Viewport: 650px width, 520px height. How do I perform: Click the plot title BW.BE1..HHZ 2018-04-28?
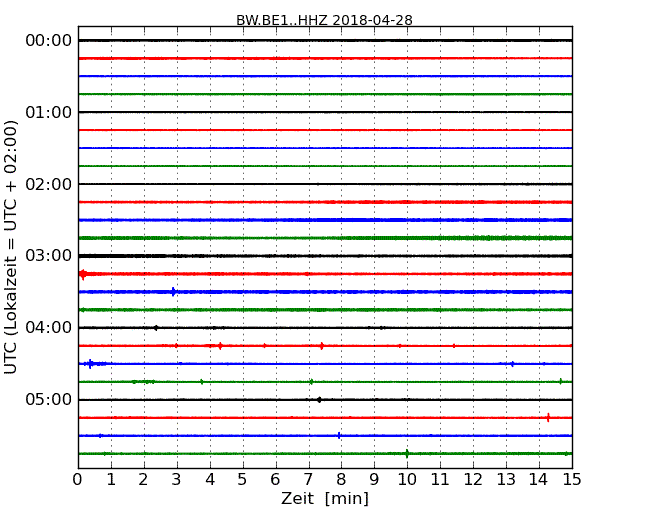click(x=324, y=20)
